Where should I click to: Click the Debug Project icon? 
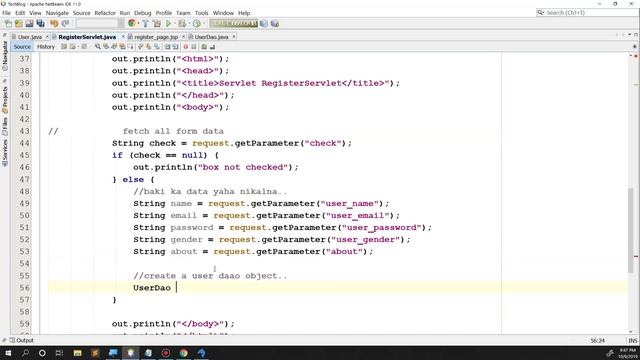pos(182,24)
